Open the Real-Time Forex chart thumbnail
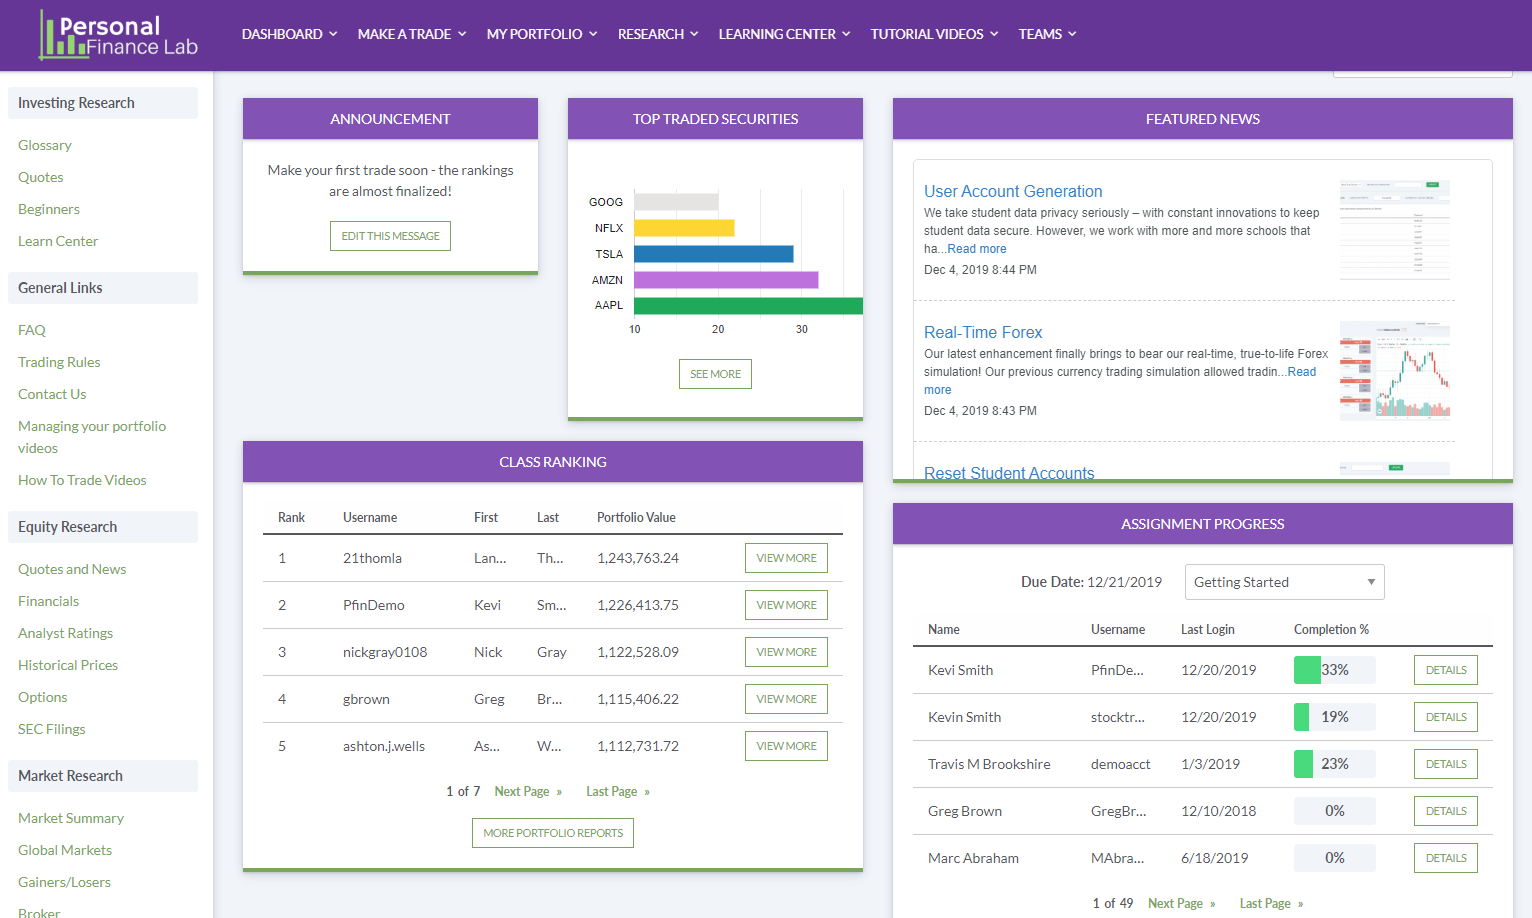 [x=1394, y=370]
